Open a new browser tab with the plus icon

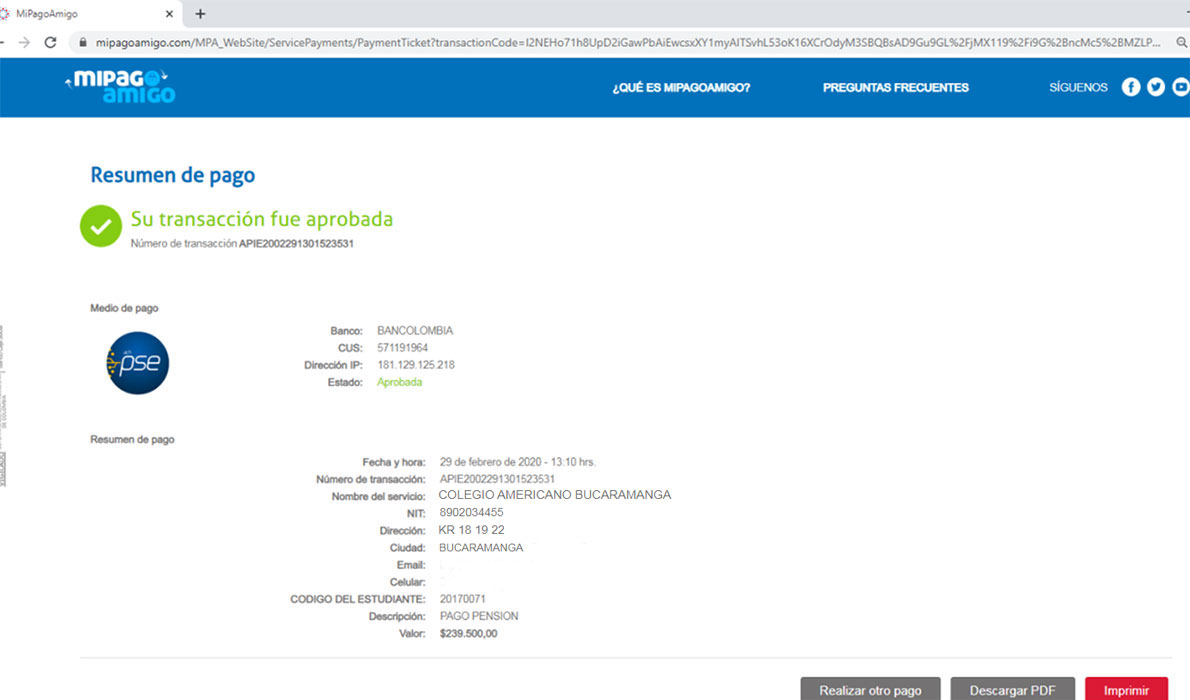200,14
